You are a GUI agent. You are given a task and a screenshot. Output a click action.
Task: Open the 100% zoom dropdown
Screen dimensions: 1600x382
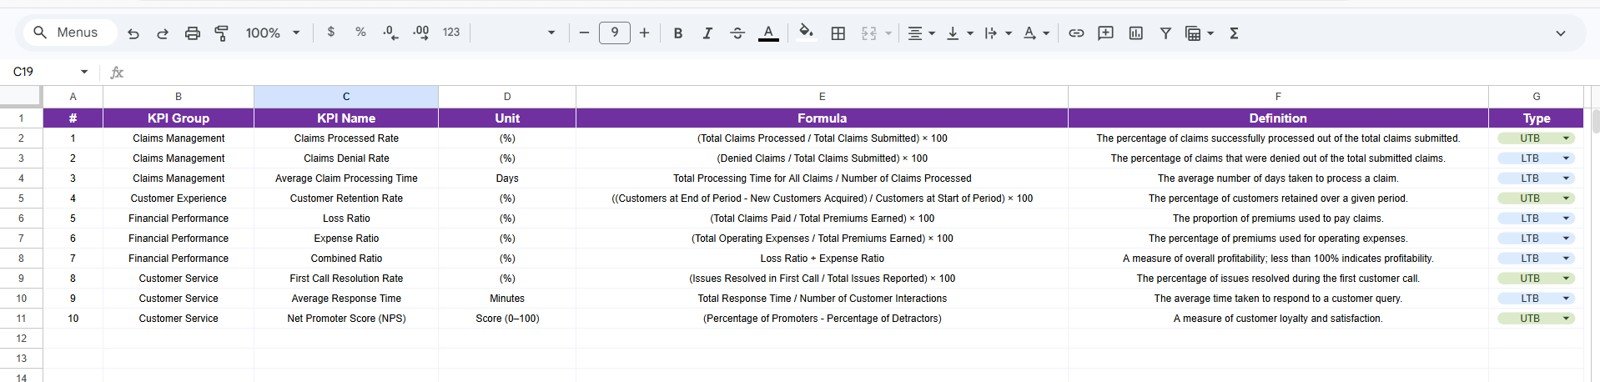pos(273,33)
